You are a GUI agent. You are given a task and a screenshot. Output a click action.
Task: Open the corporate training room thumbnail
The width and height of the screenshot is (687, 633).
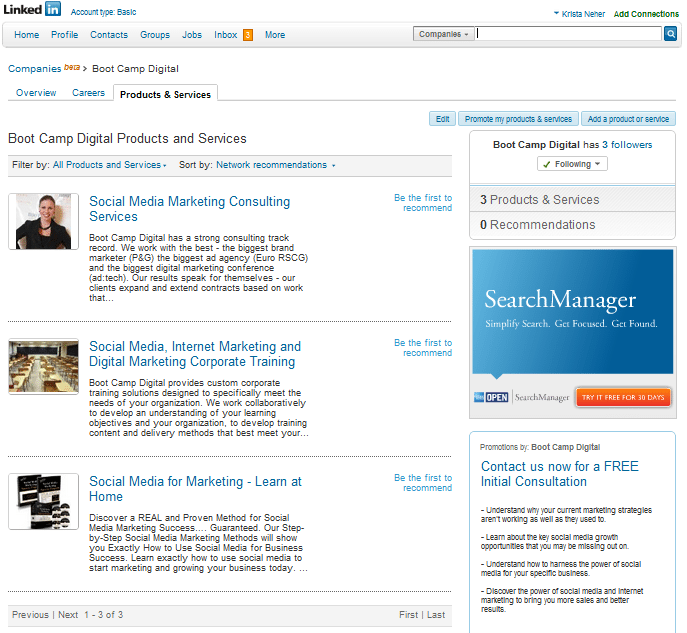pyautogui.click(x=43, y=366)
